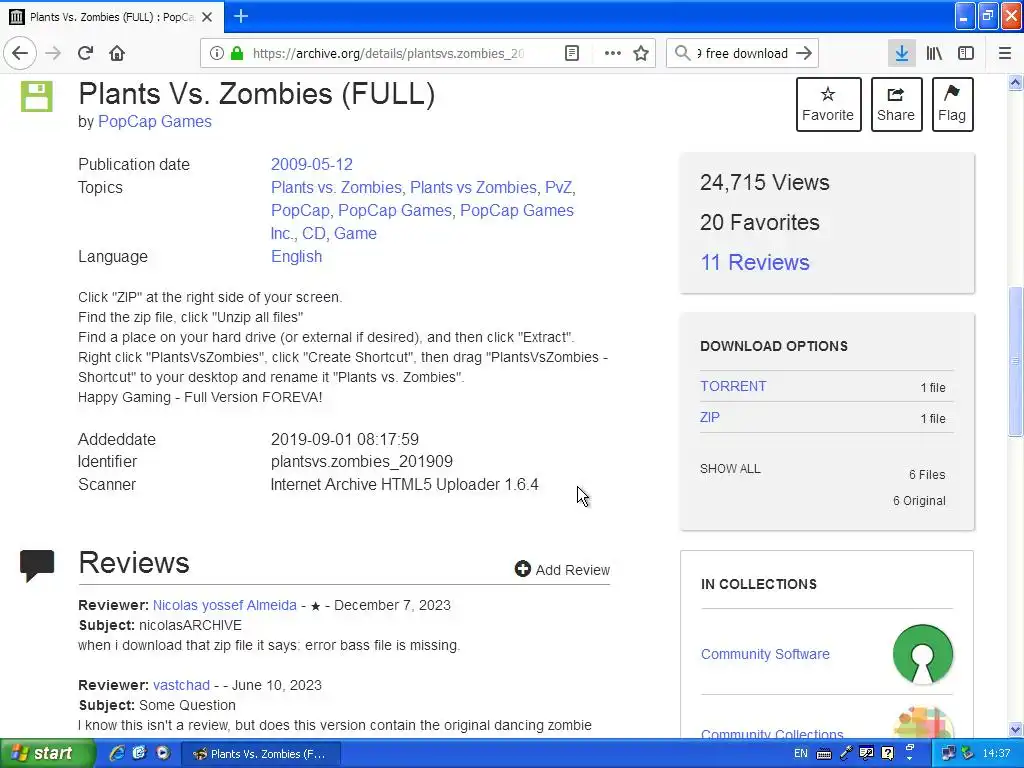
Task: Share this archive item
Action: [x=896, y=104]
